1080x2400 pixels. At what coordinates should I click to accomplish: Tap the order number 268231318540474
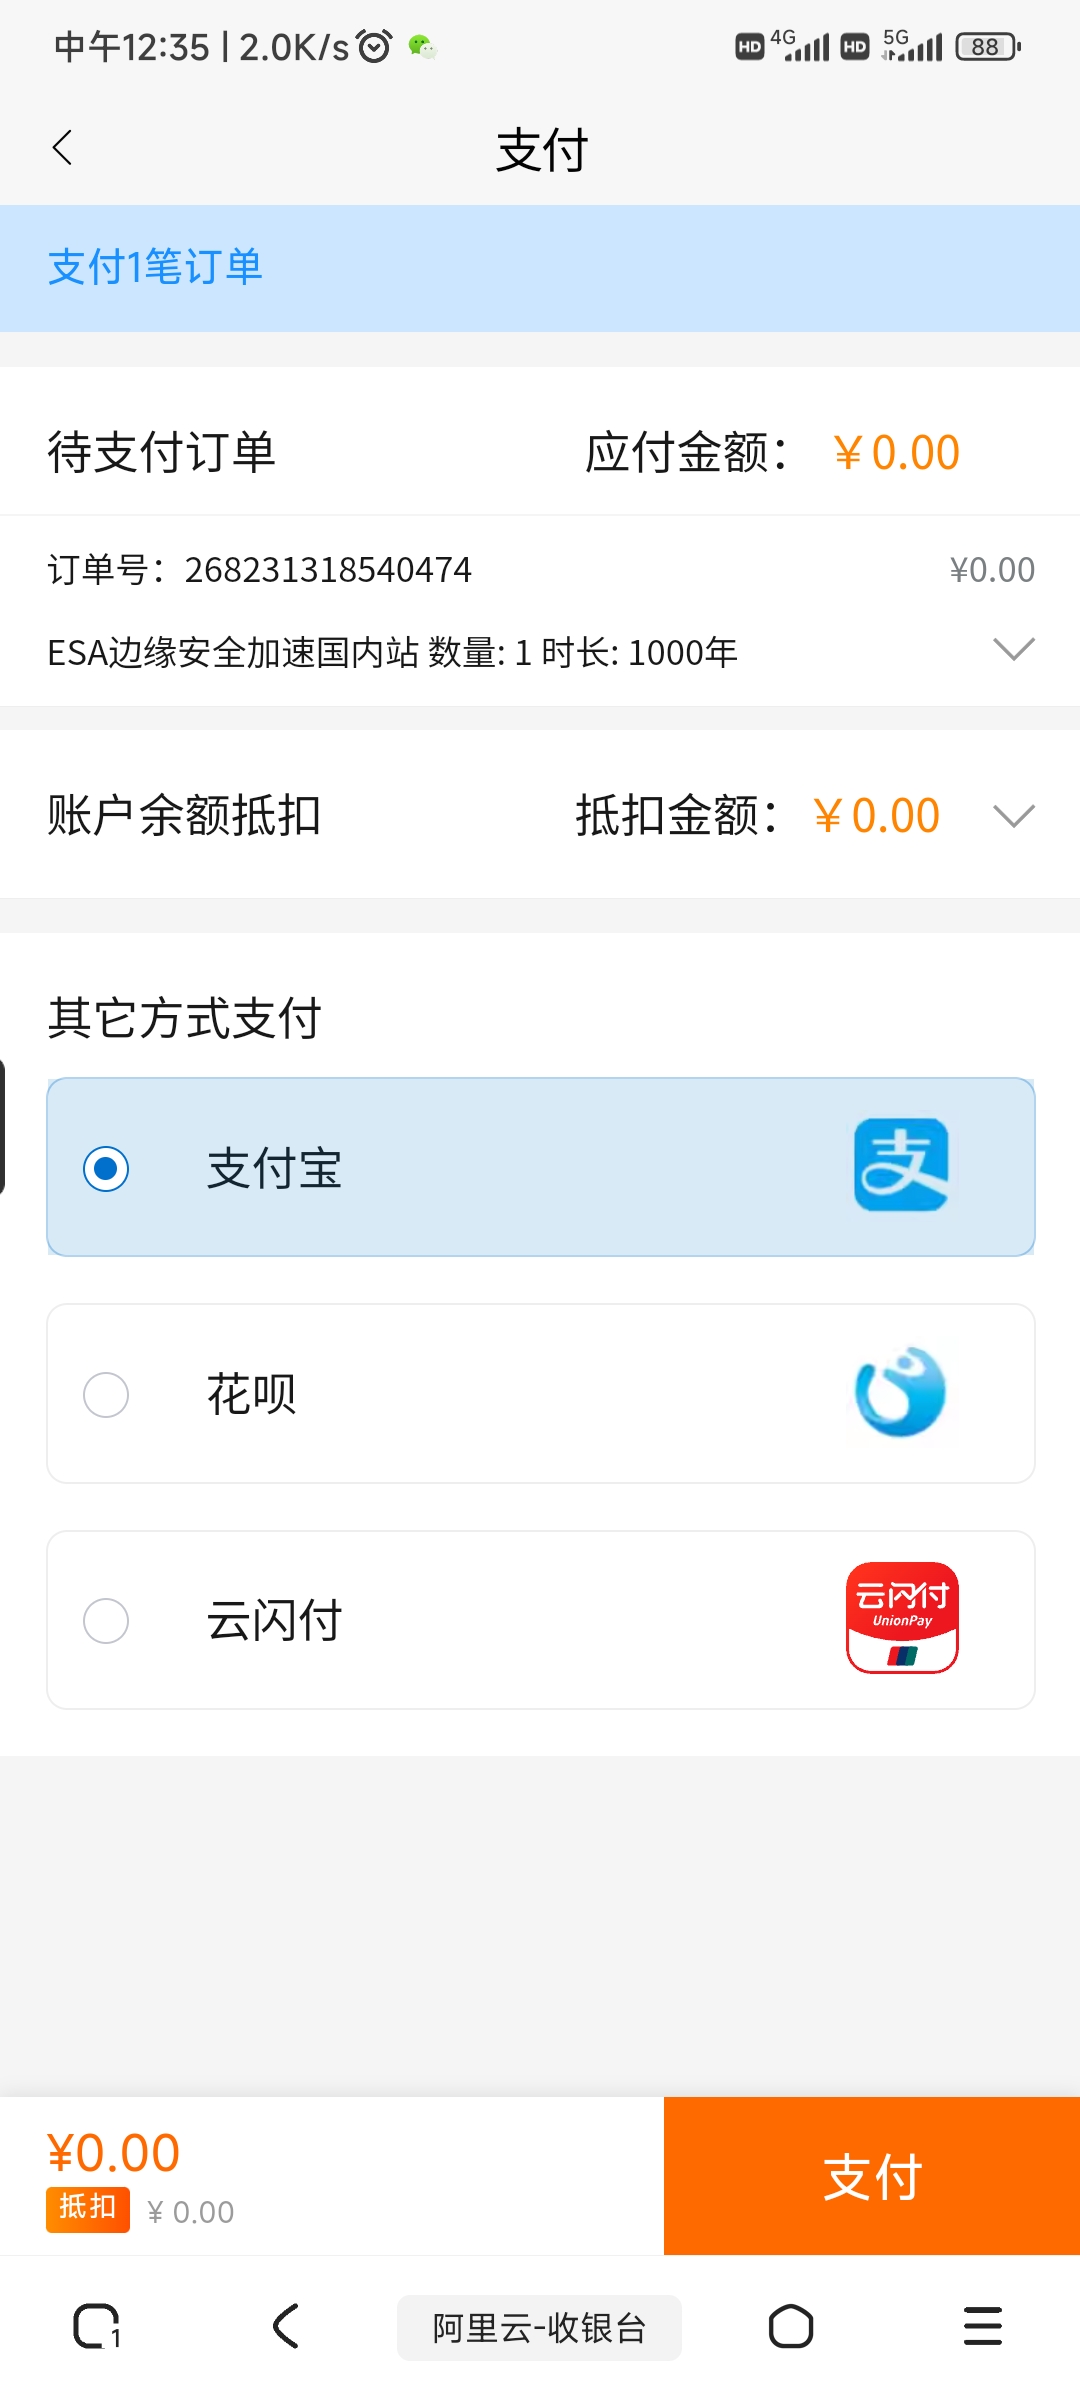(x=328, y=570)
